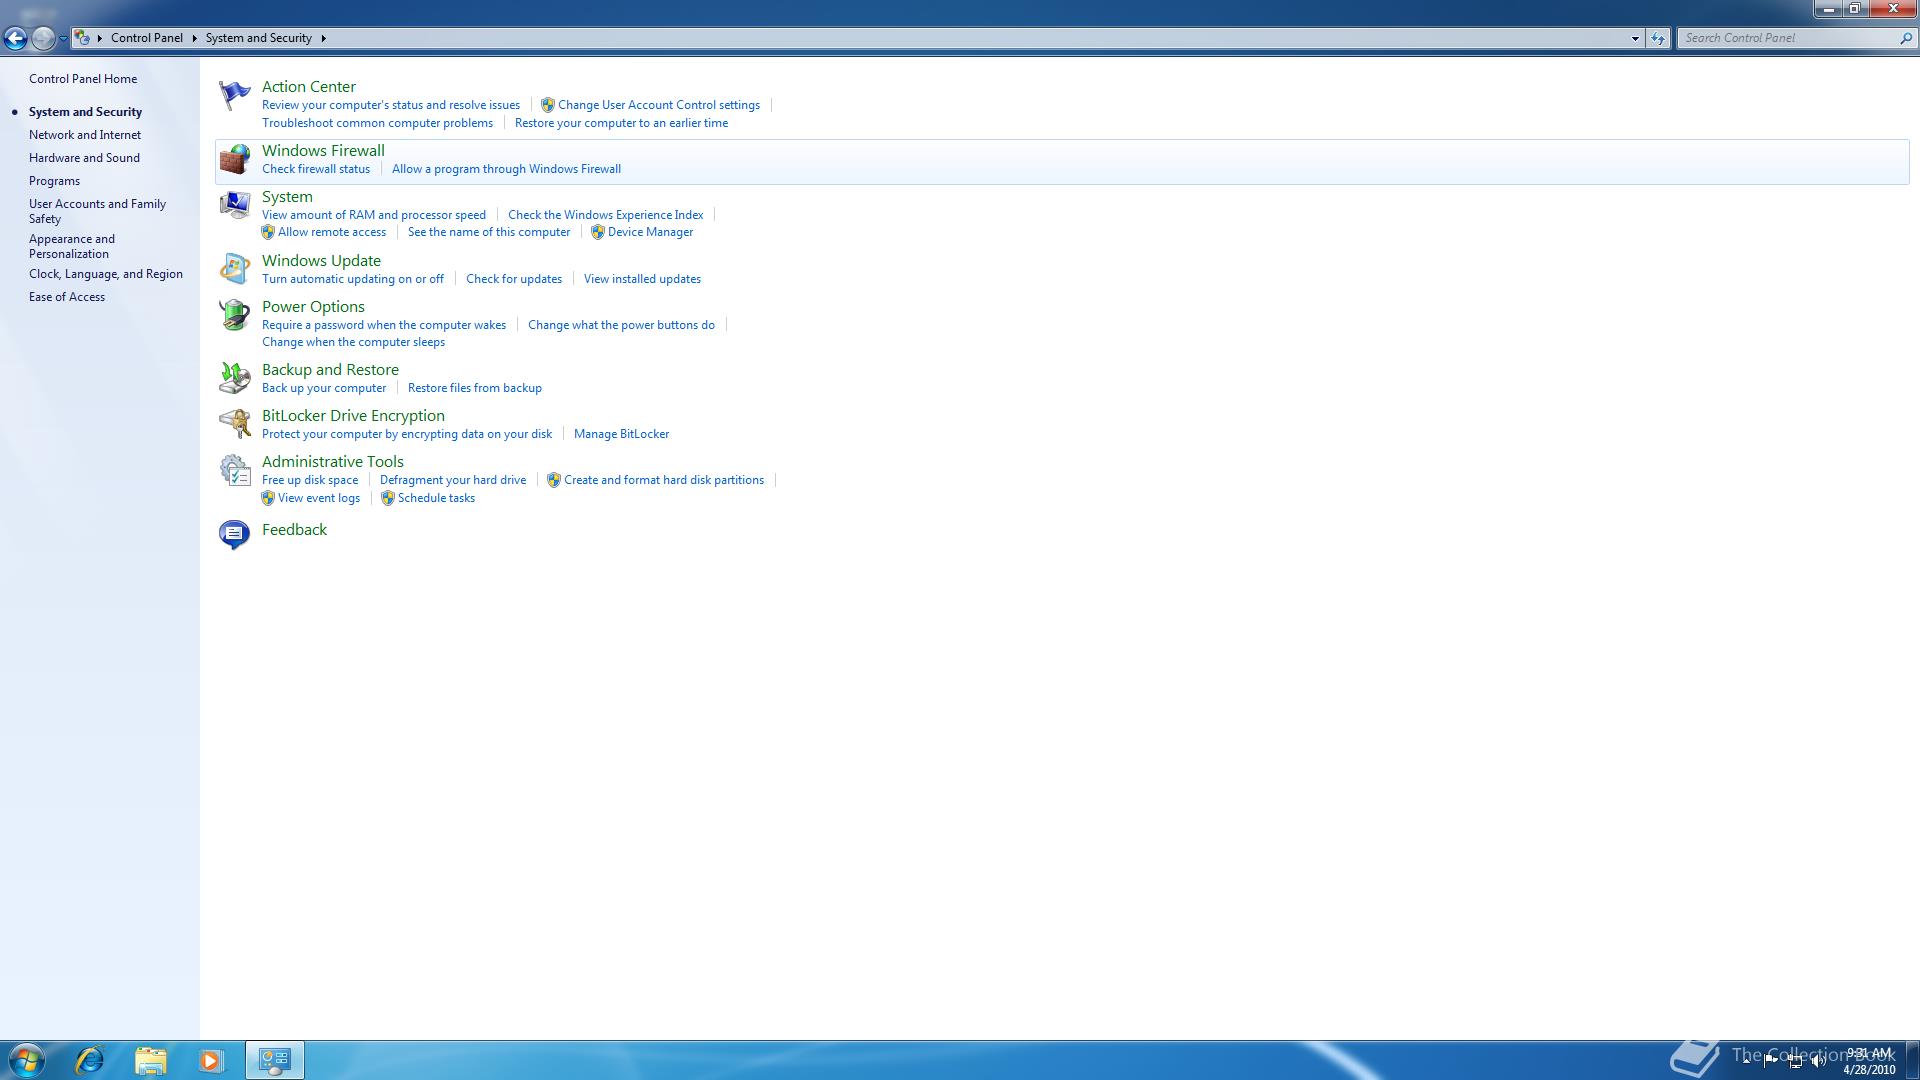This screenshot has height=1080, width=1920.
Task: Click Check for updates link
Action: 514,279
